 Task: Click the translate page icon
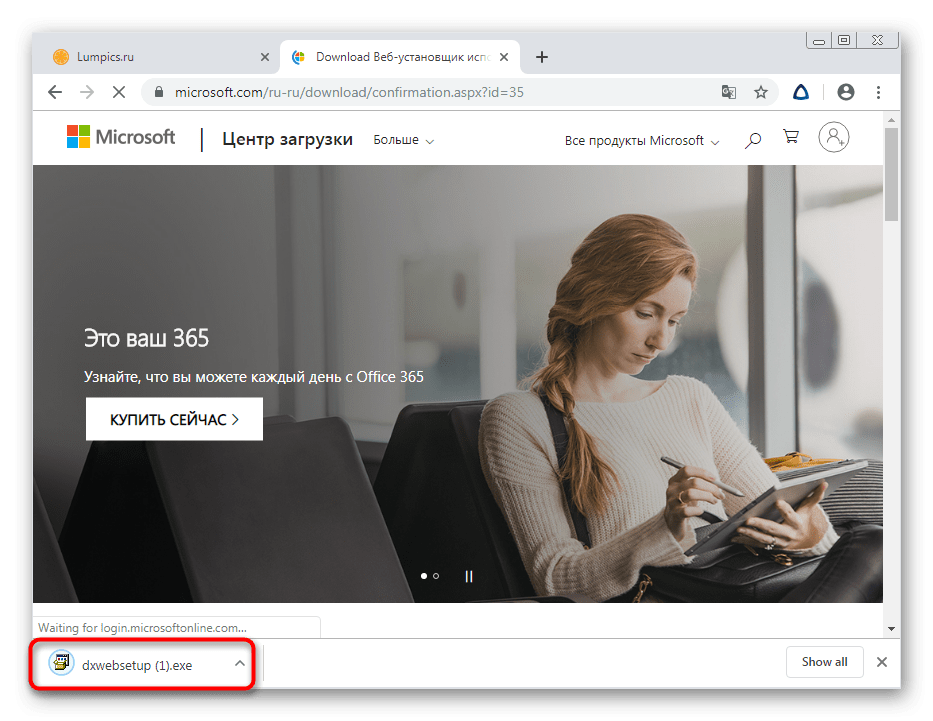[729, 92]
